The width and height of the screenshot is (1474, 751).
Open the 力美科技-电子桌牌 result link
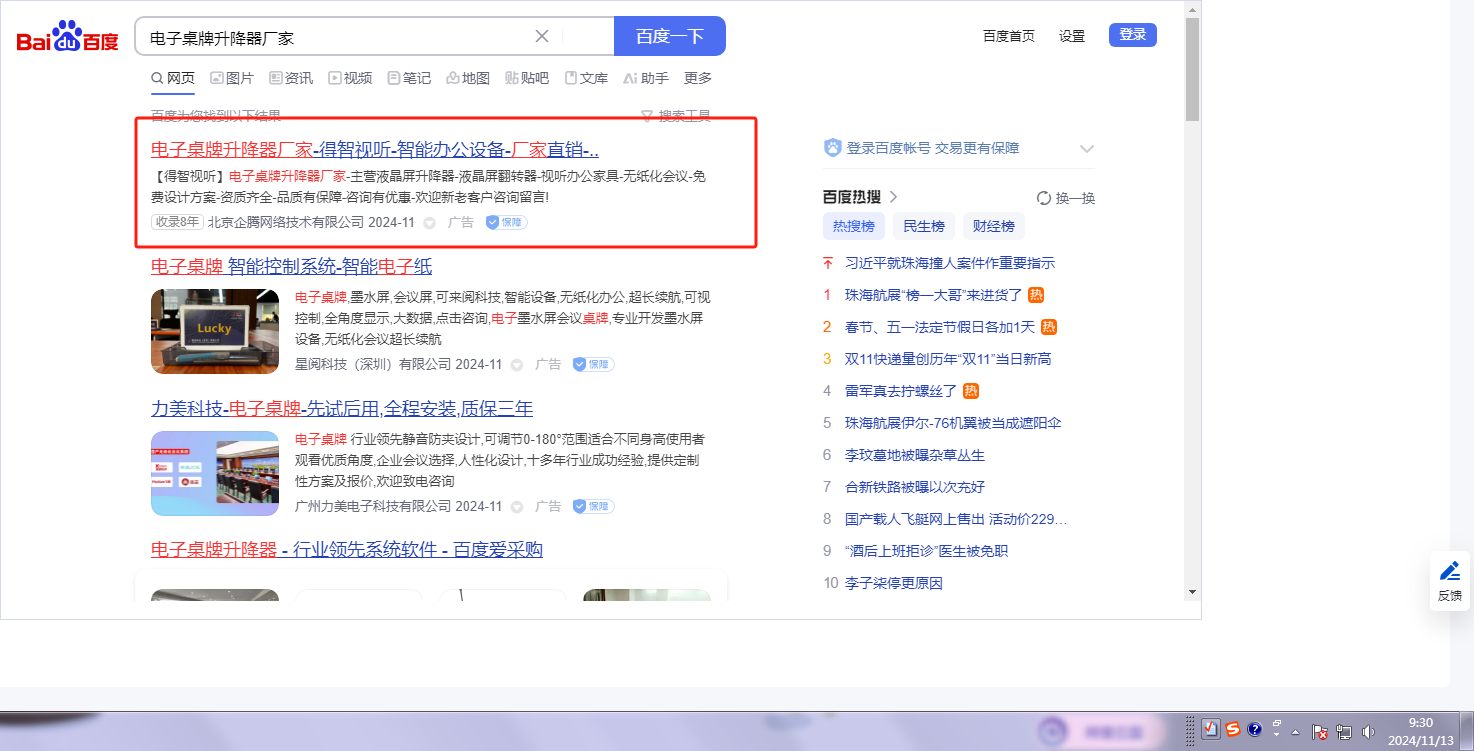[x=341, y=408]
